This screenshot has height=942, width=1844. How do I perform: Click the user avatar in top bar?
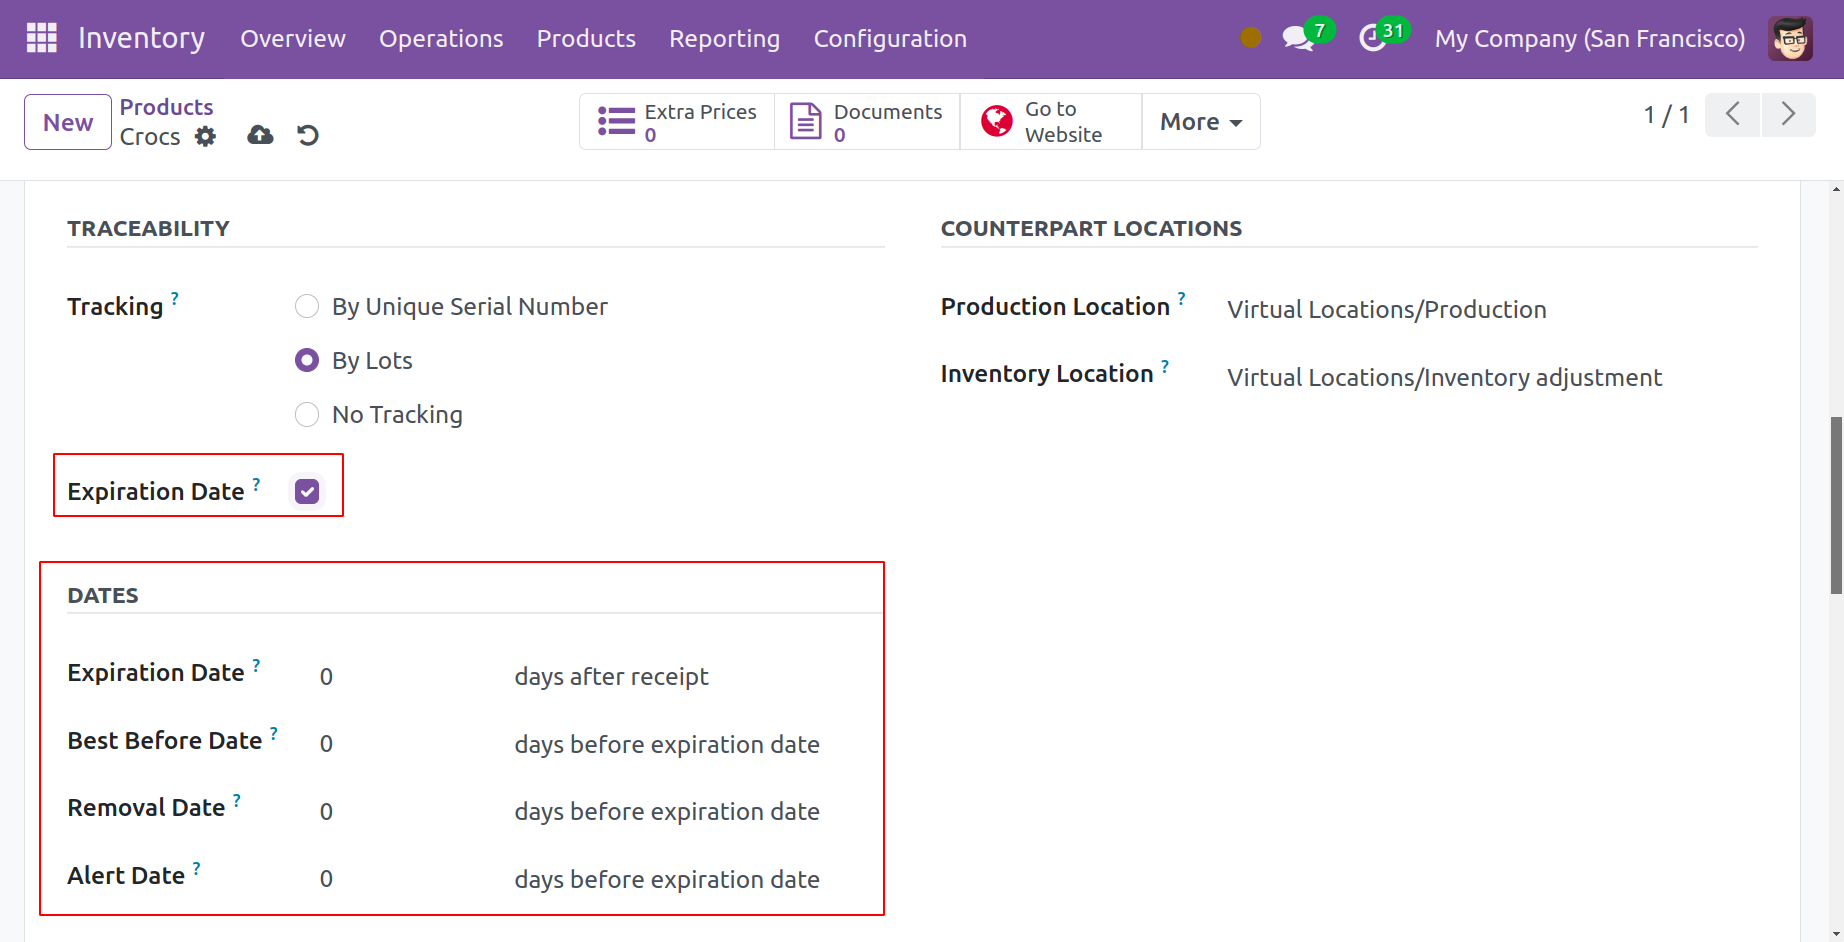[1789, 39]
